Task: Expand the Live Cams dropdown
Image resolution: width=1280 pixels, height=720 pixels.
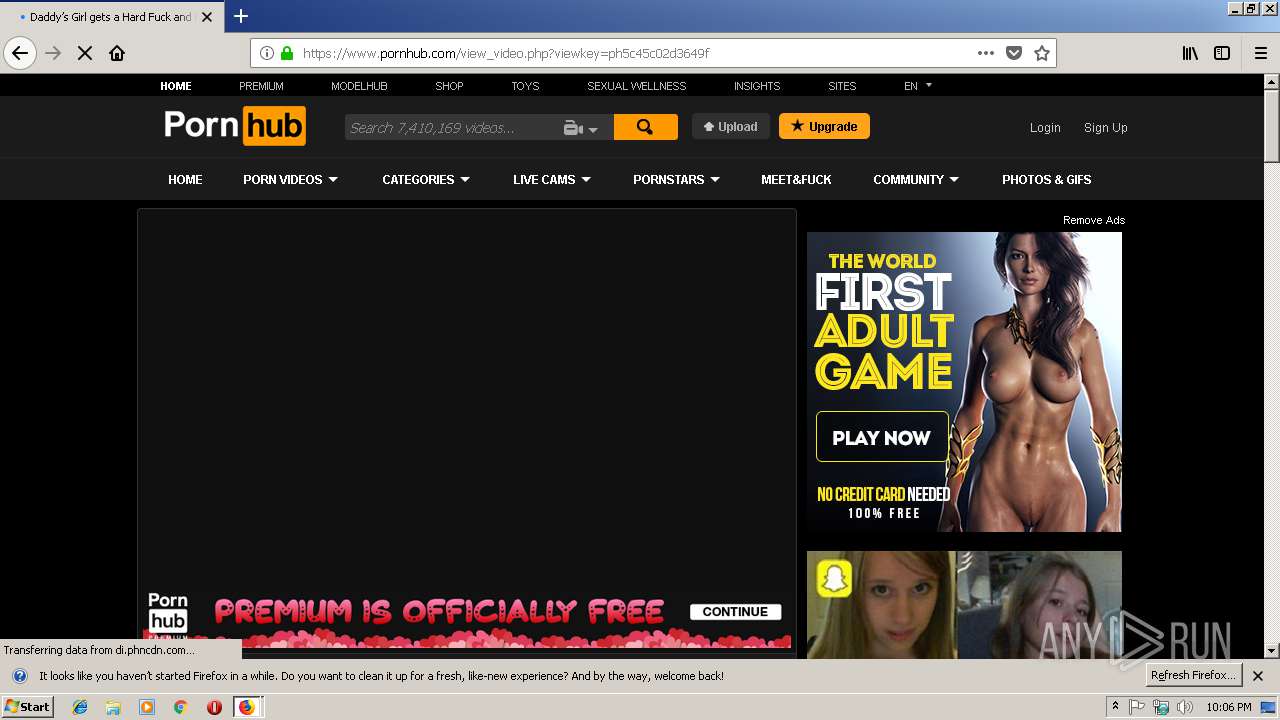Action: [552, 179]
